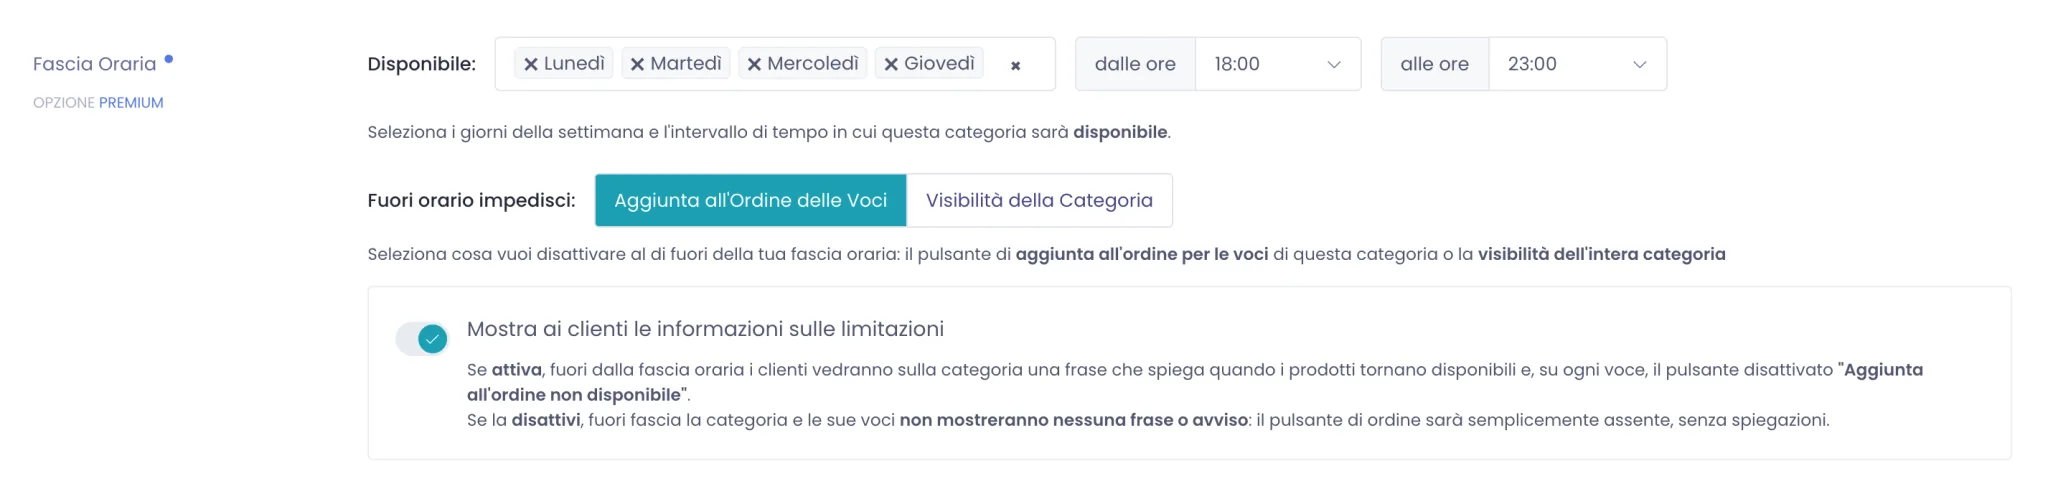Open the 'alle ore' 23:00 dropdown
This screenshot has height=494, width=2048.
(1578, 64)
